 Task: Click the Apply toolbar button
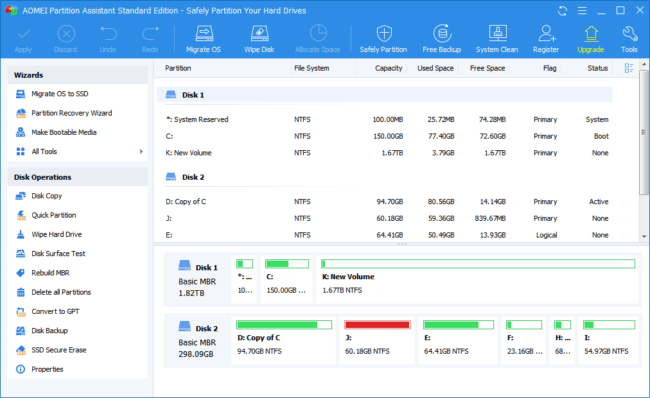[x=23, y=40]
